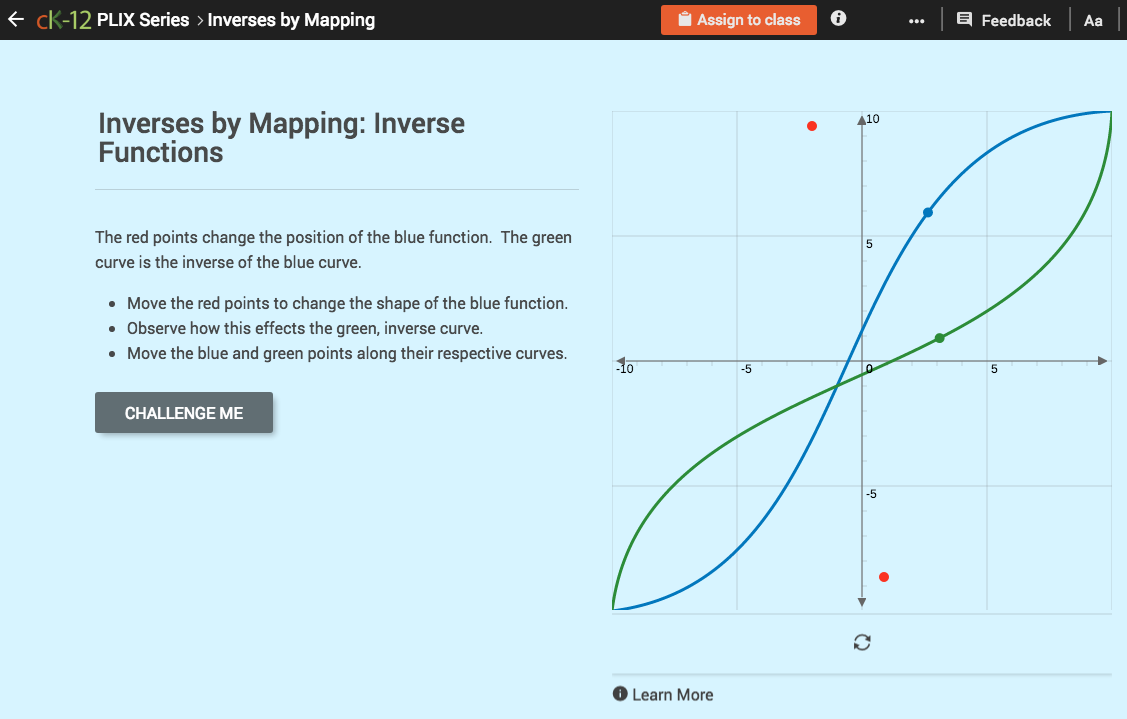Click the Aa text-size icon

[x=1093, y=19]
